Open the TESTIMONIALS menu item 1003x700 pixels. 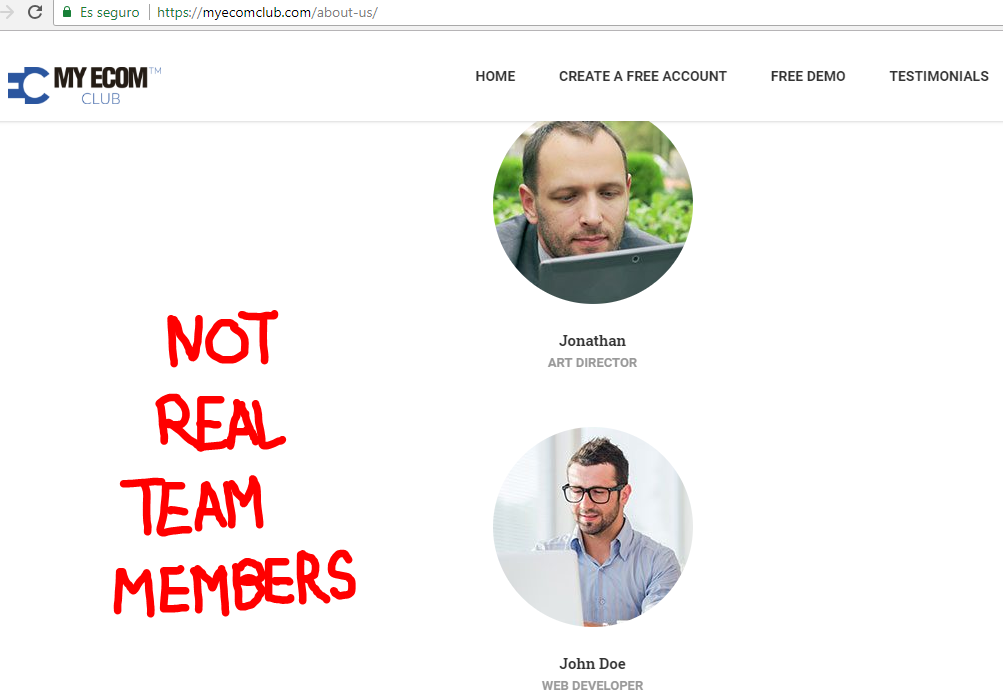tap(939, 76)
